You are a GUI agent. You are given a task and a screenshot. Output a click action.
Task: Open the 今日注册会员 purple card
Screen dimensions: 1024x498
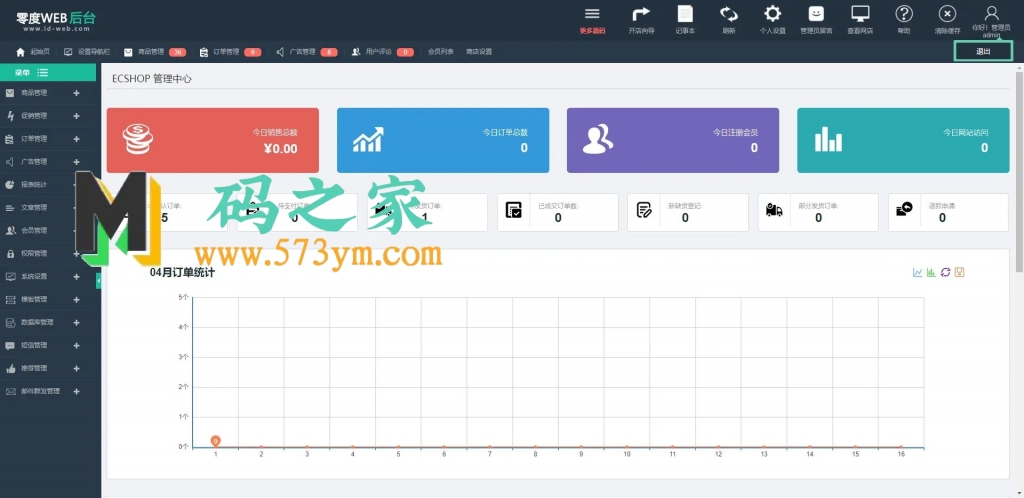[x=673, y=140]
